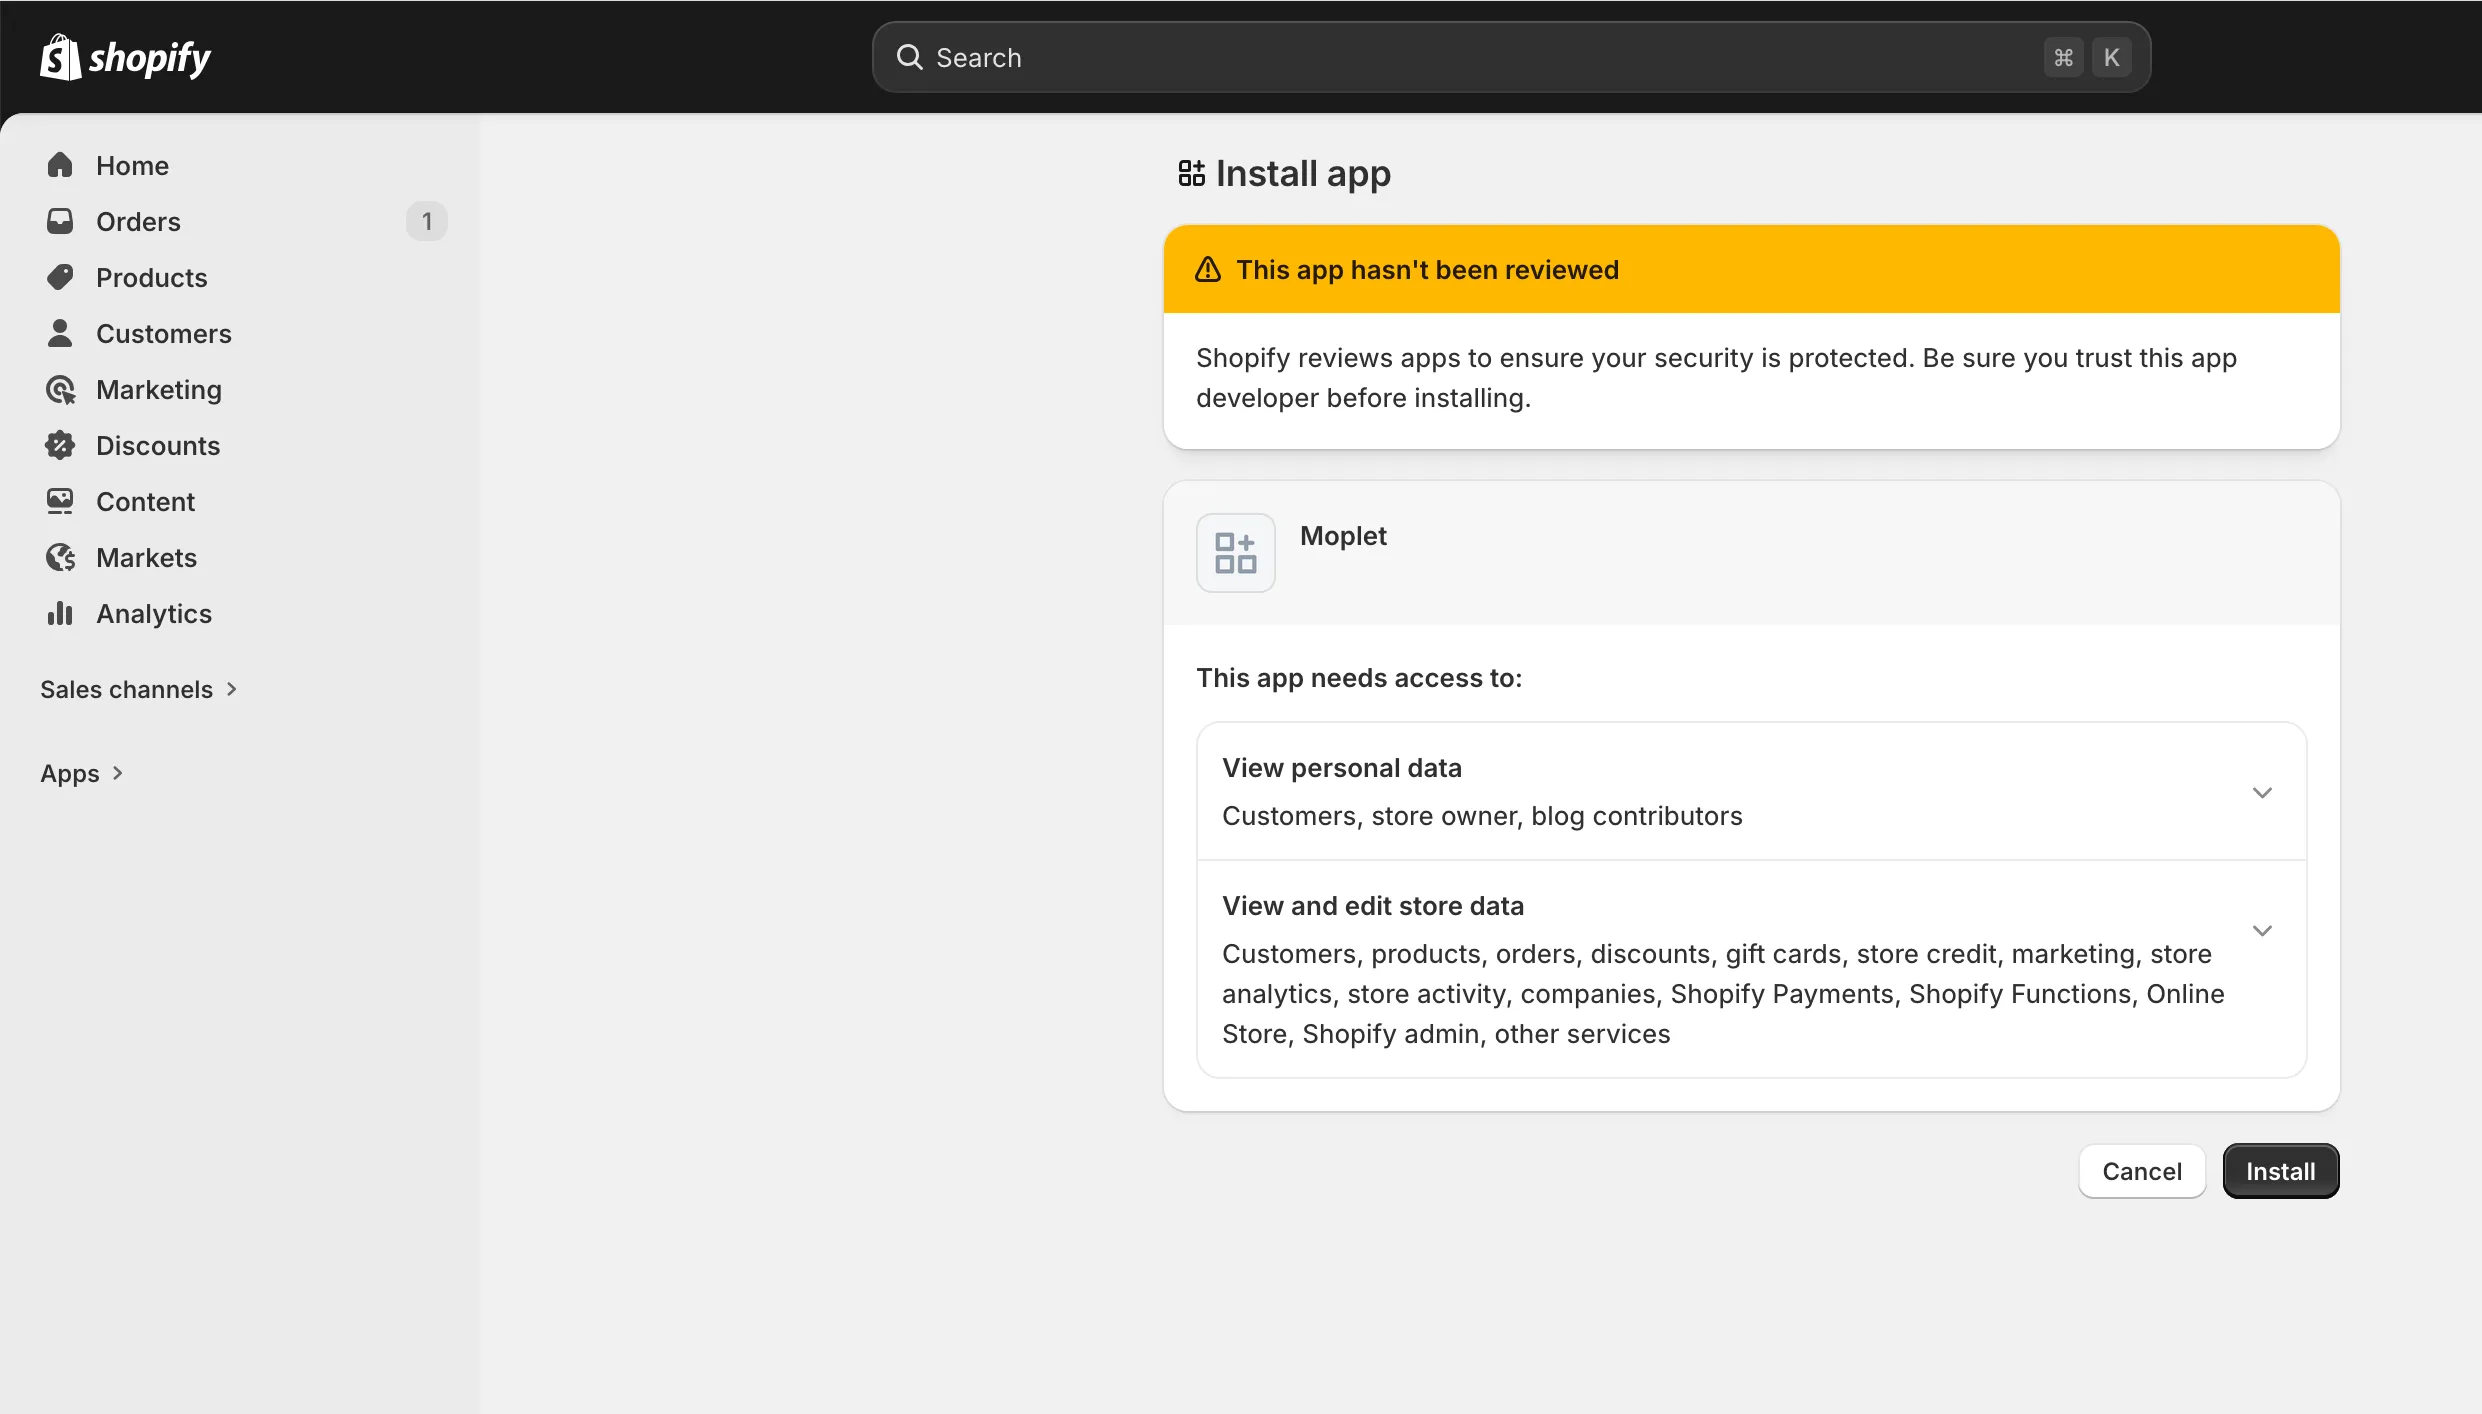Expand View and edit store data chevron

pos(2262,930)
